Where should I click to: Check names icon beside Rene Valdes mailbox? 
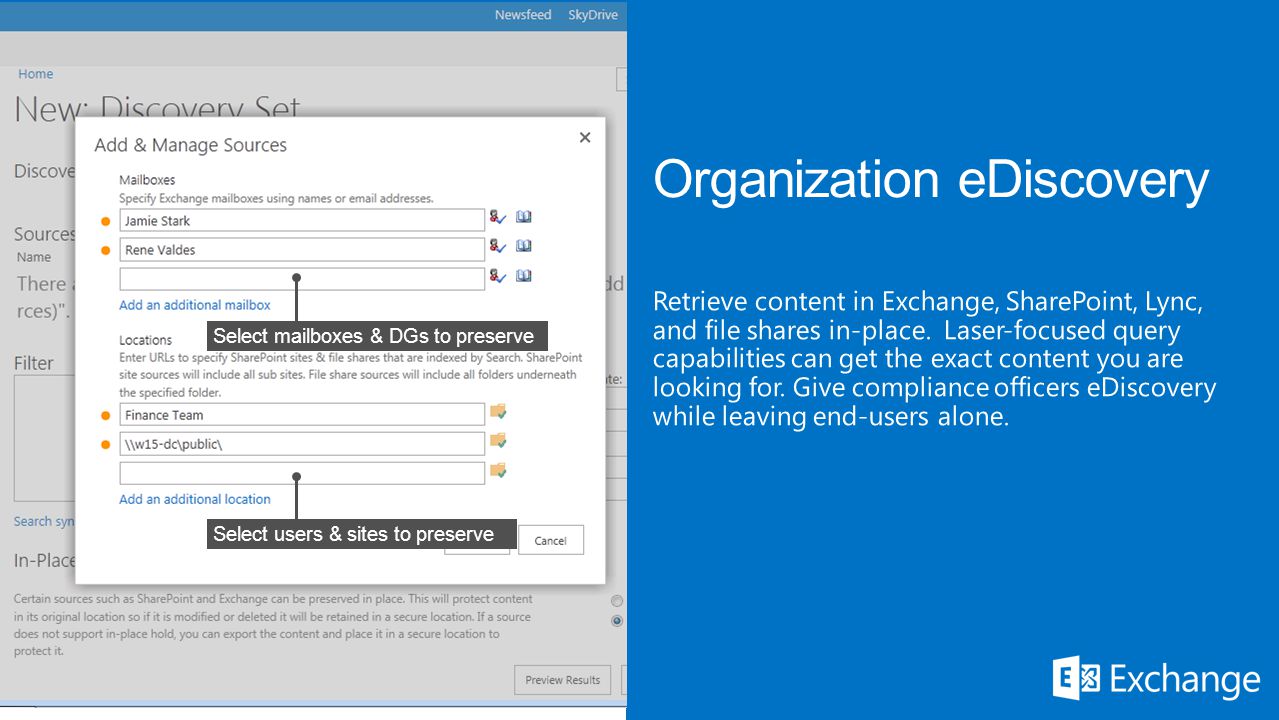coord(497,246)
